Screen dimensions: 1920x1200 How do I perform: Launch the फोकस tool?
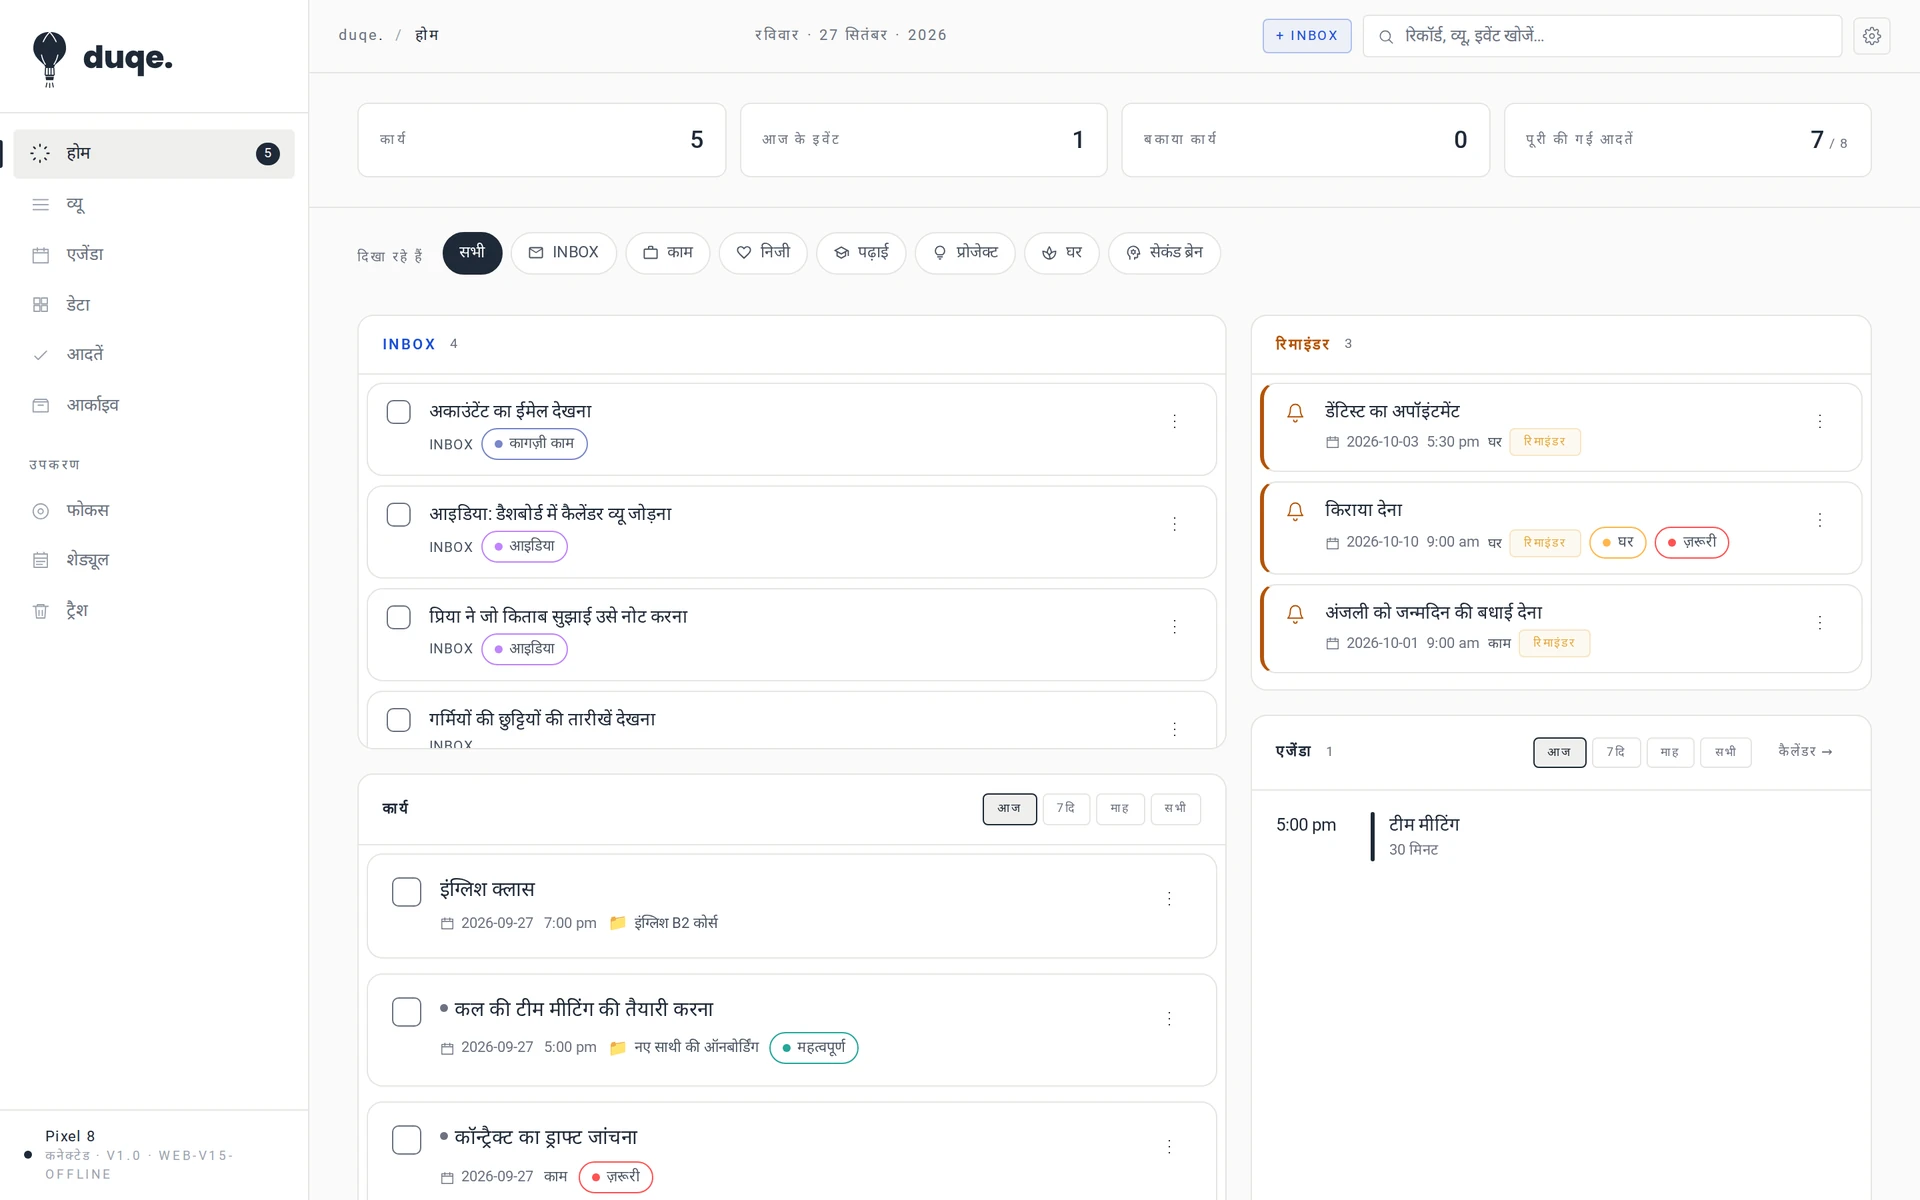click(x=154, y=510)
